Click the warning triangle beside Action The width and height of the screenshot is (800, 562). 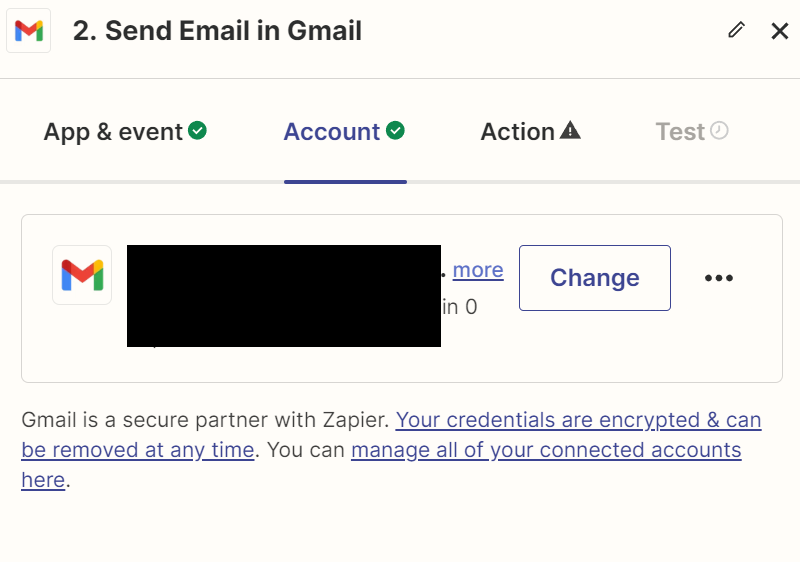pos(570,131)
